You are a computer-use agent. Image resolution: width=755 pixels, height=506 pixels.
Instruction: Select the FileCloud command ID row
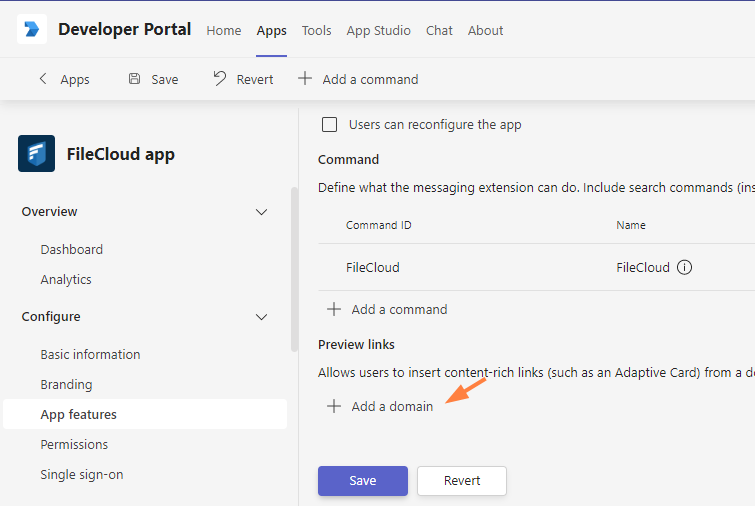tap(373, 267)
